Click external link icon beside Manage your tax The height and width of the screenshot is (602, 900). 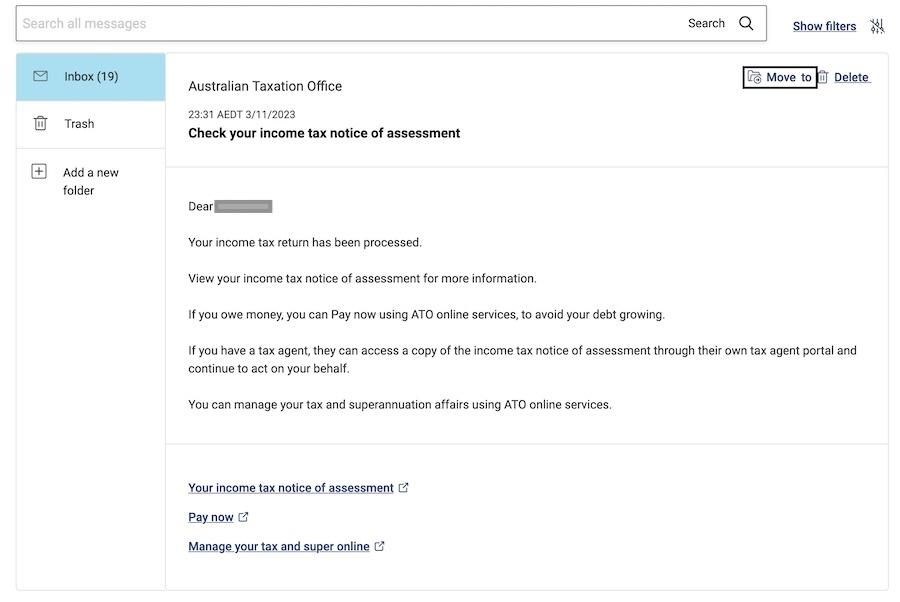(x=379, y=546)
